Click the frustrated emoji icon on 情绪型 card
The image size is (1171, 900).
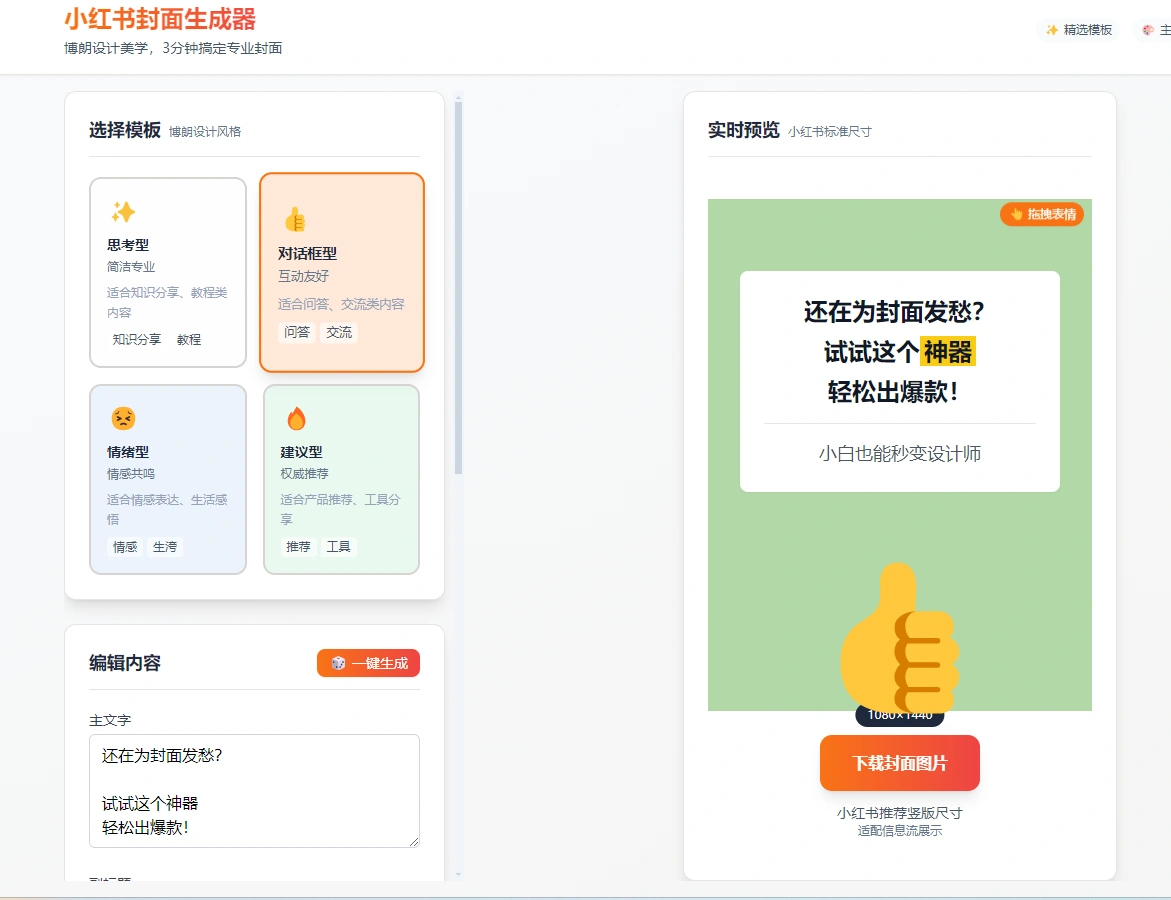click(x=124, y=418)
